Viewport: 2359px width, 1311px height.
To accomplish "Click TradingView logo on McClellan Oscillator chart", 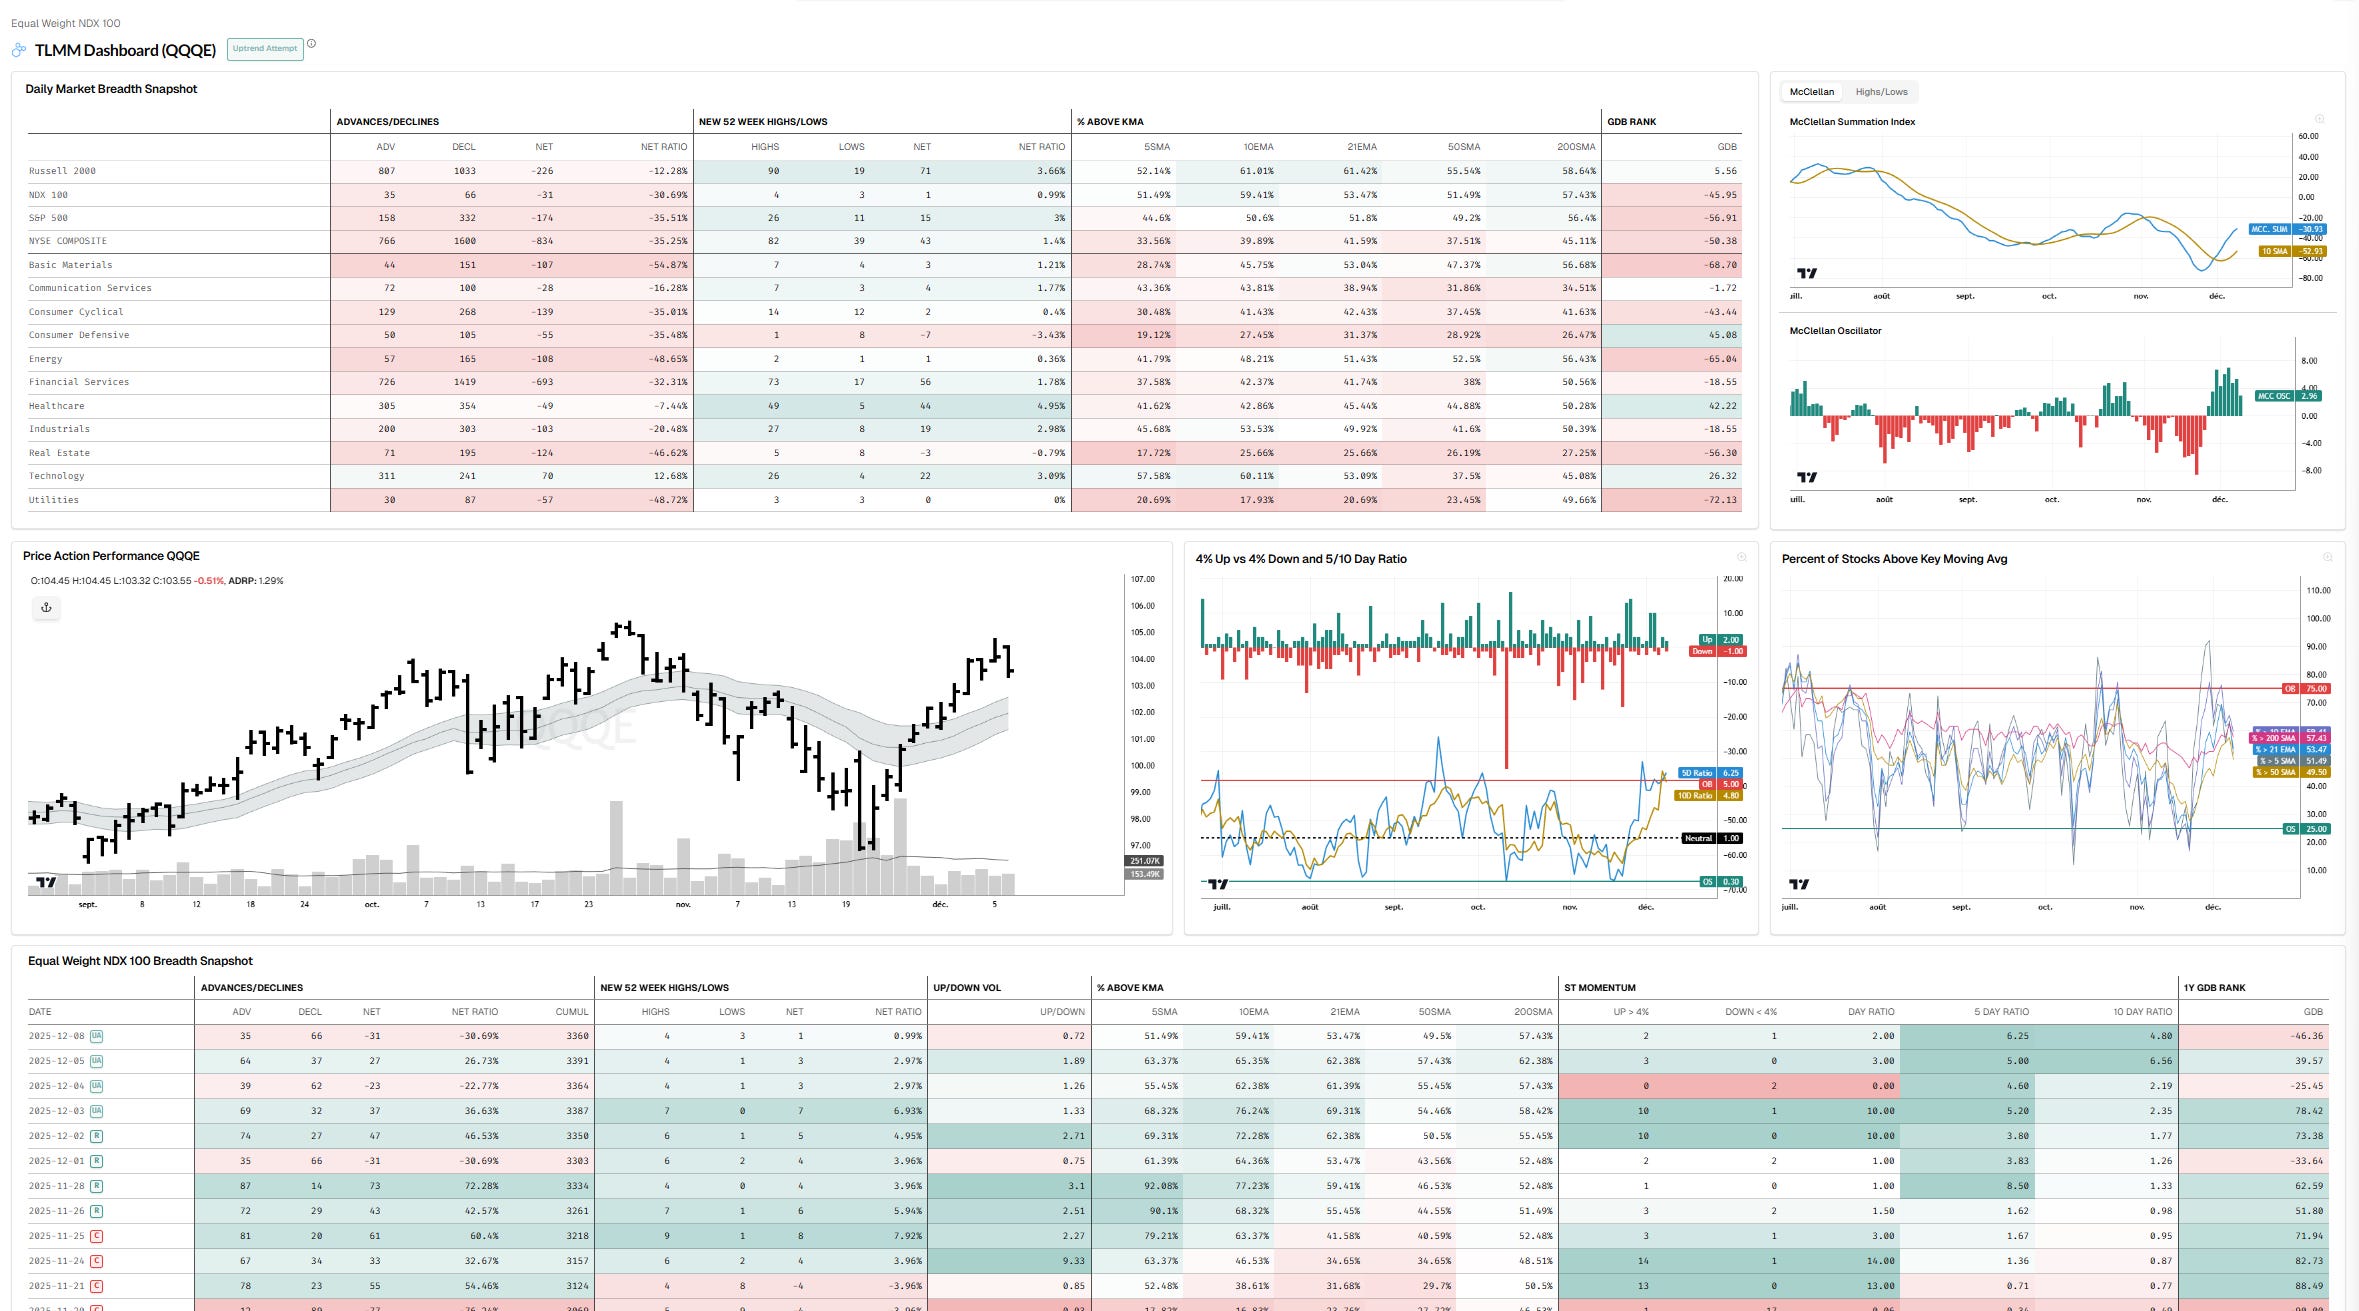I will (1806, 478).
